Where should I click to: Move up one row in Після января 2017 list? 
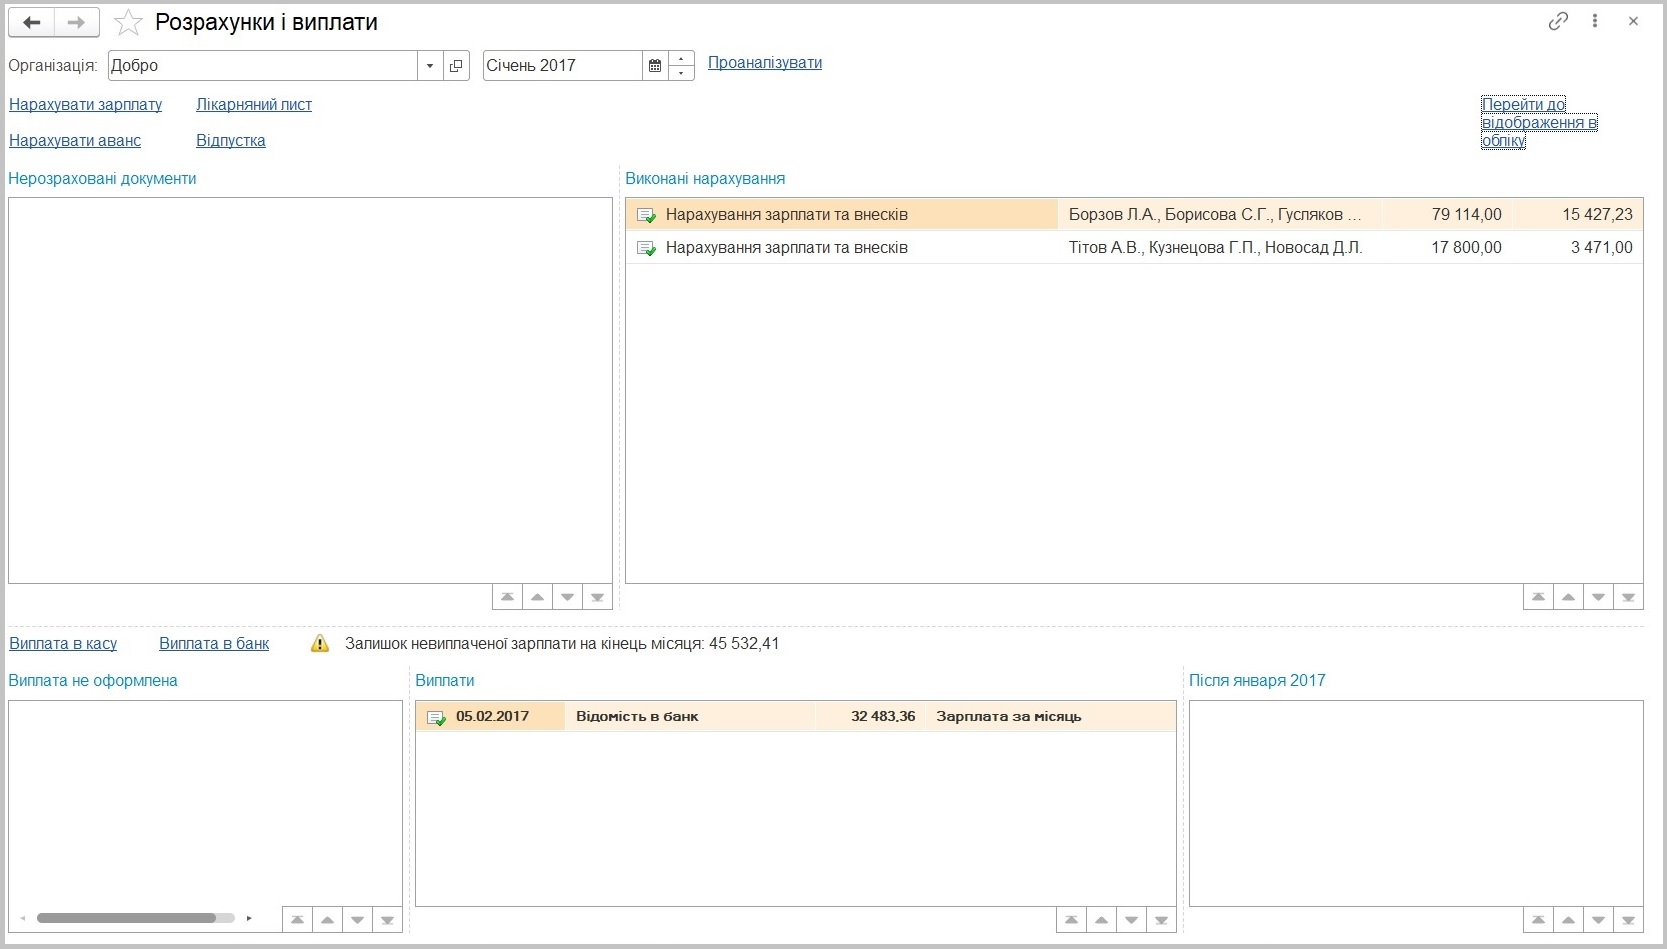[x=1568, y=920]
